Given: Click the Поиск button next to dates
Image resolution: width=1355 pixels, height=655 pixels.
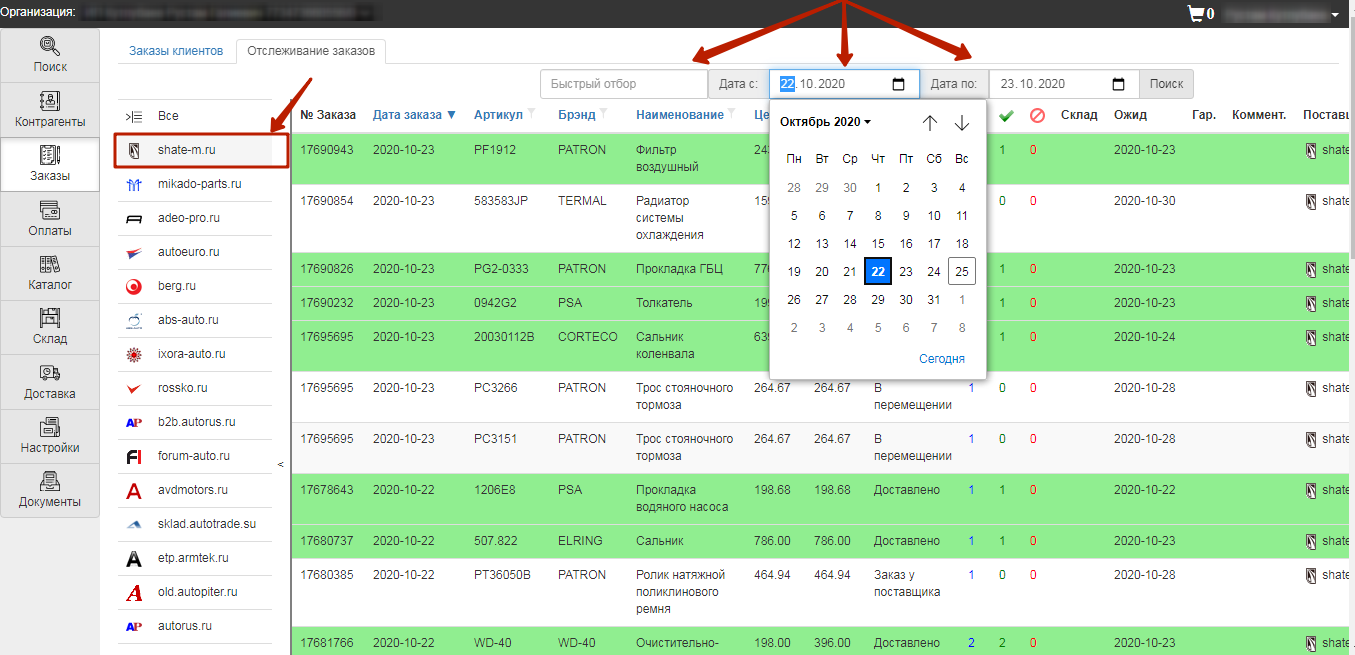Looking at the screenshot, I should click(x=1166, y=84).
